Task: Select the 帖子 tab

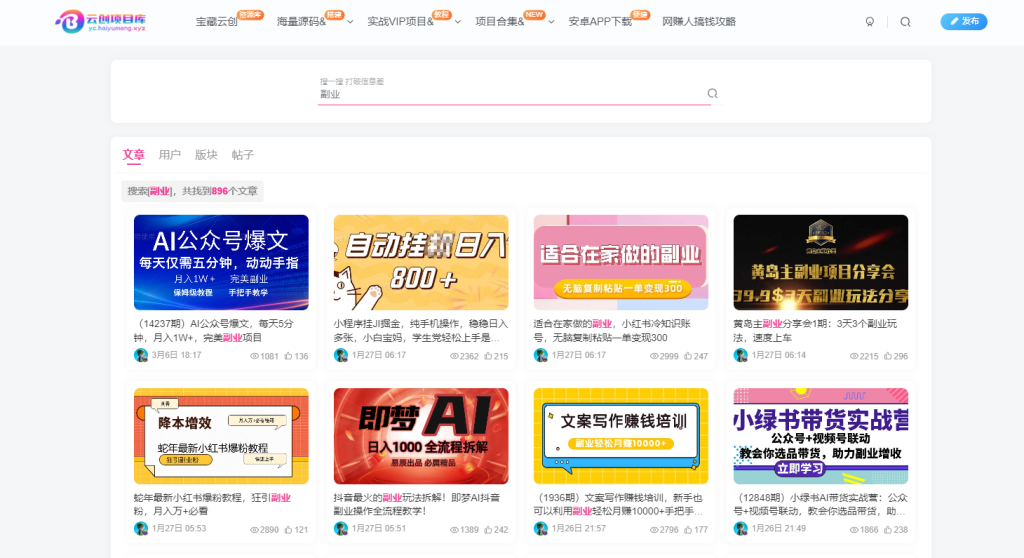Action: point(243,155)
